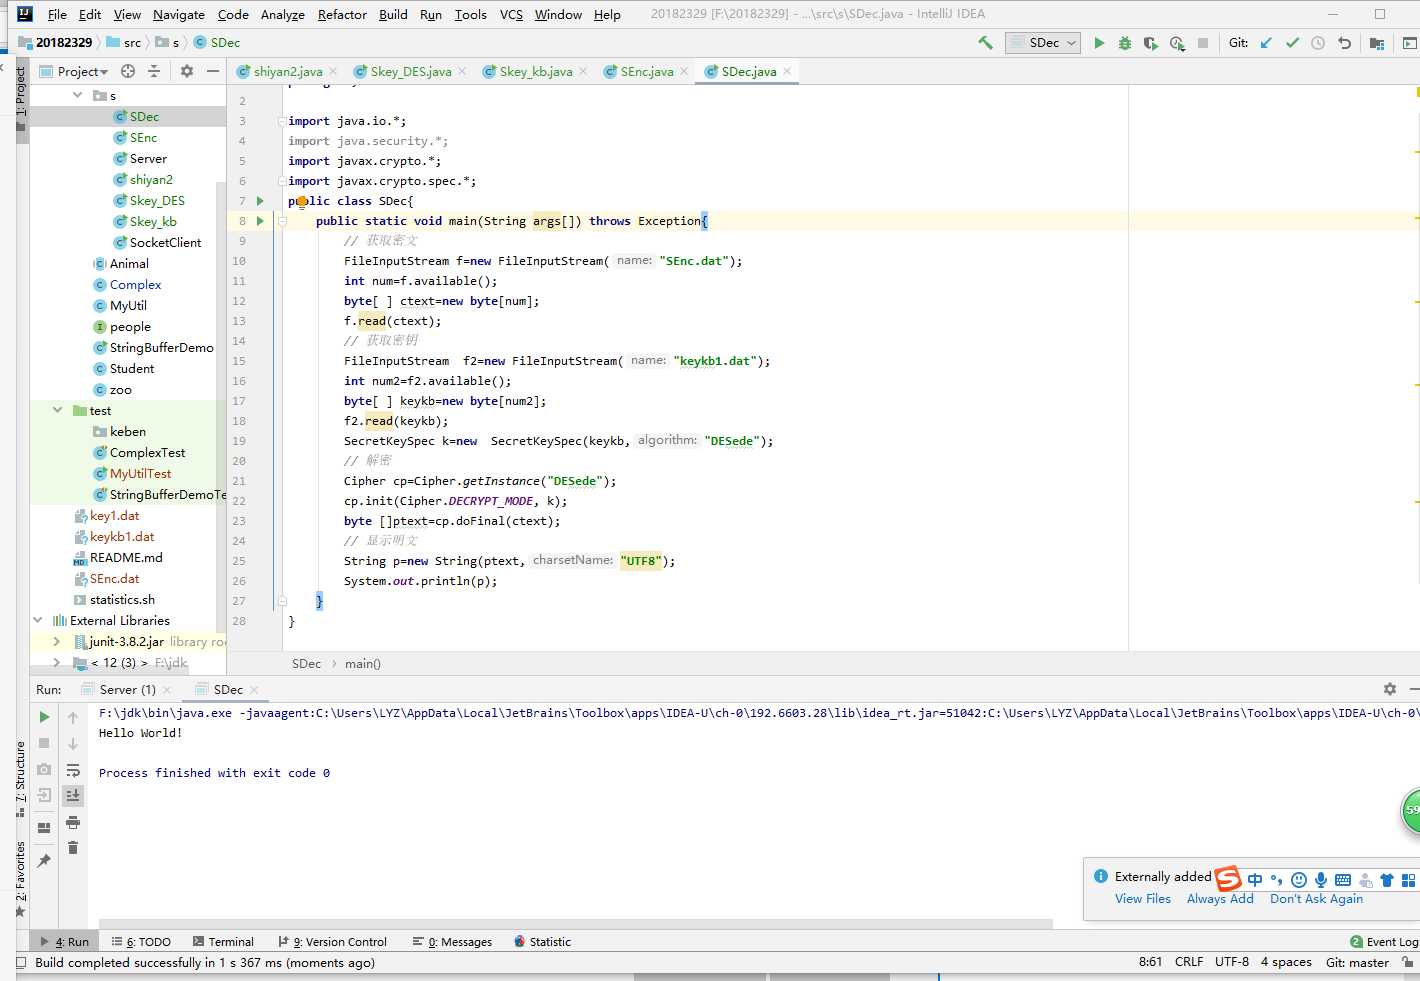The height and width of the screenshot is (981, 1420).
Task: Toggle Scroll to End in Run console
Action: coord(73,795)
